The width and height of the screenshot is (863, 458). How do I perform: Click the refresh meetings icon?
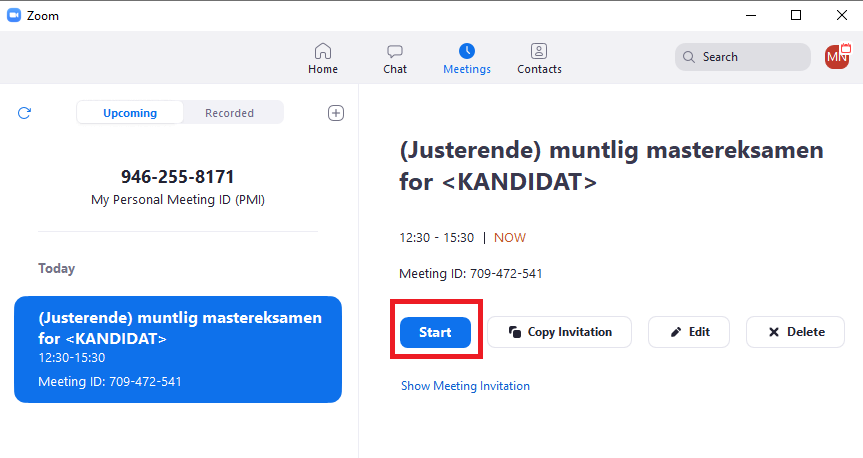[25, 113]
